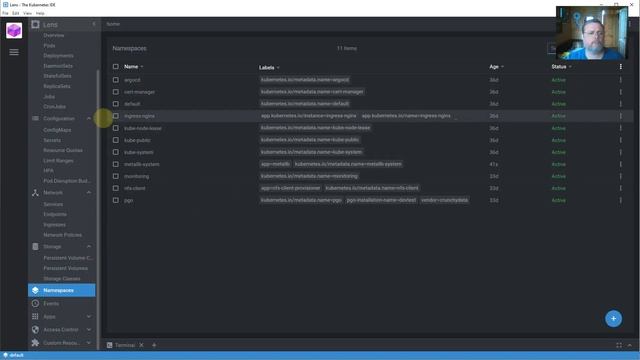The height and width of the screenshot is (360, 640).
Task: Check the monitoring namespace checkbox
Action: pyautogui.click(x=116, y=176)
